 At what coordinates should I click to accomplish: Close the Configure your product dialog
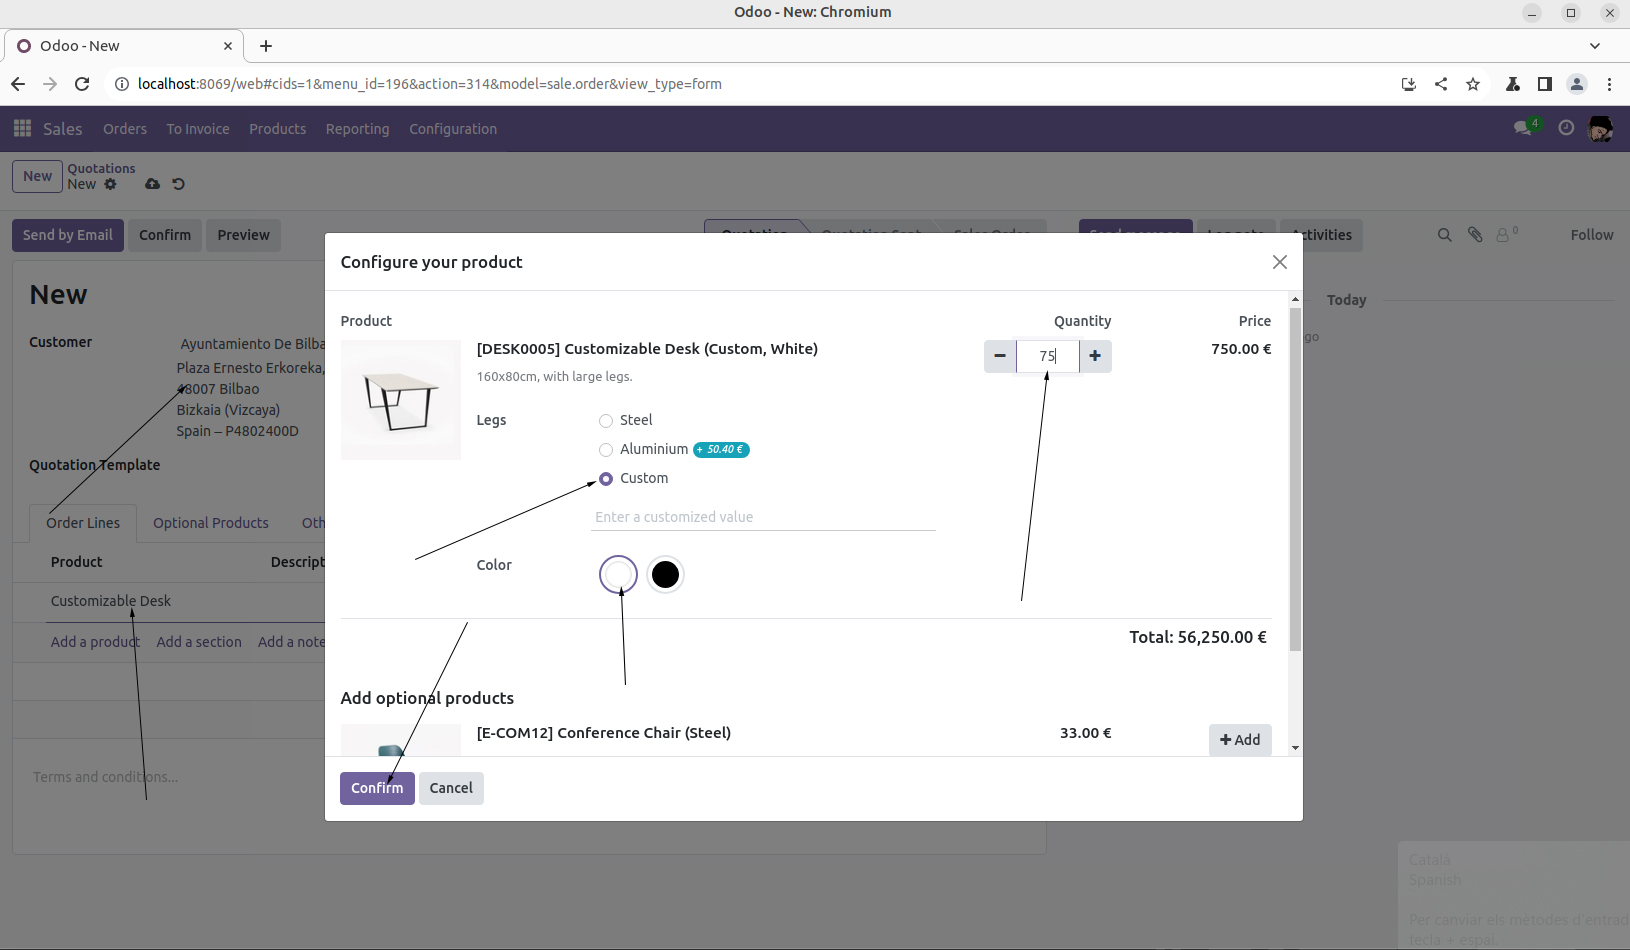point(1279,262)
